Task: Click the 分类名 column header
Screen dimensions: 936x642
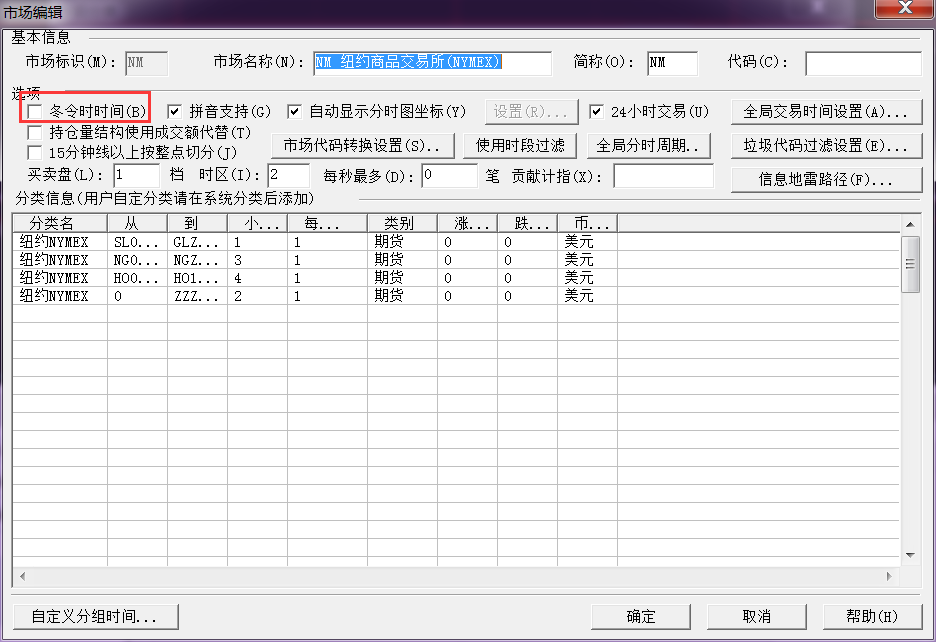Action: click(x=60, y=223)
